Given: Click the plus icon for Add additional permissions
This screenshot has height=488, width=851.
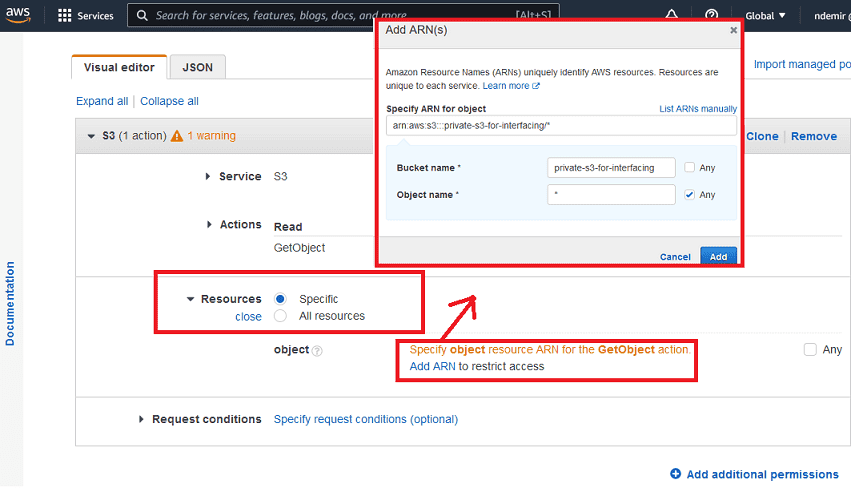Looking at the screenshot, I should 676,474.
